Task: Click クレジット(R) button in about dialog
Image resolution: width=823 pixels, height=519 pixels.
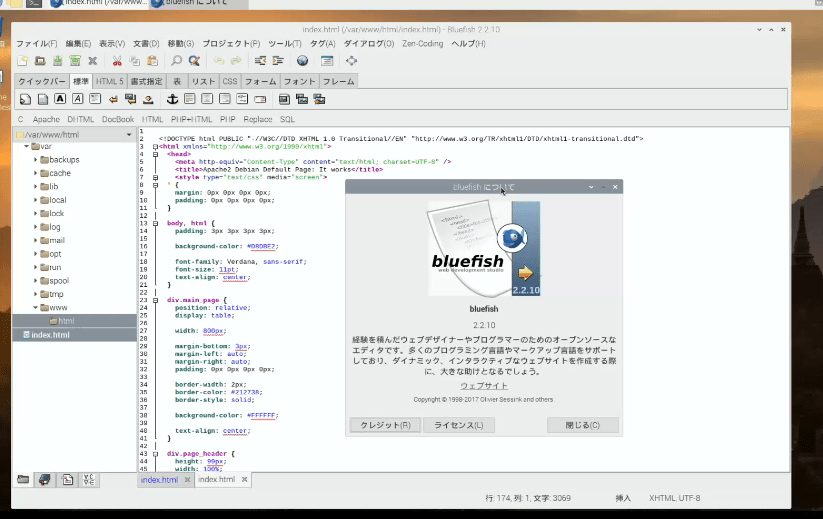Action: pos(385,425)
